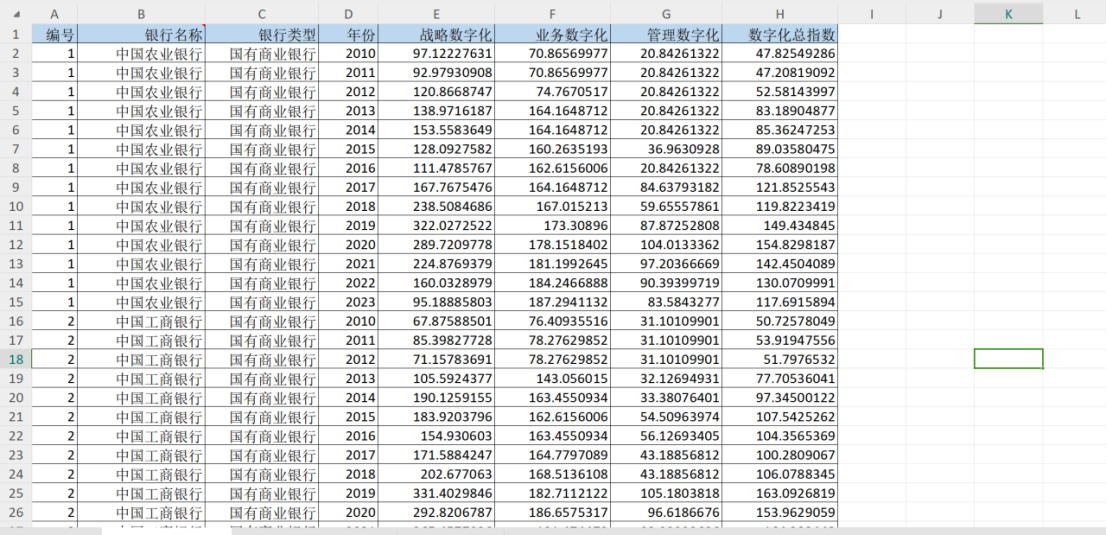Click the active empty cell K18
The height and width of the screenshot is (535, 1107).
pos(1008,359)
